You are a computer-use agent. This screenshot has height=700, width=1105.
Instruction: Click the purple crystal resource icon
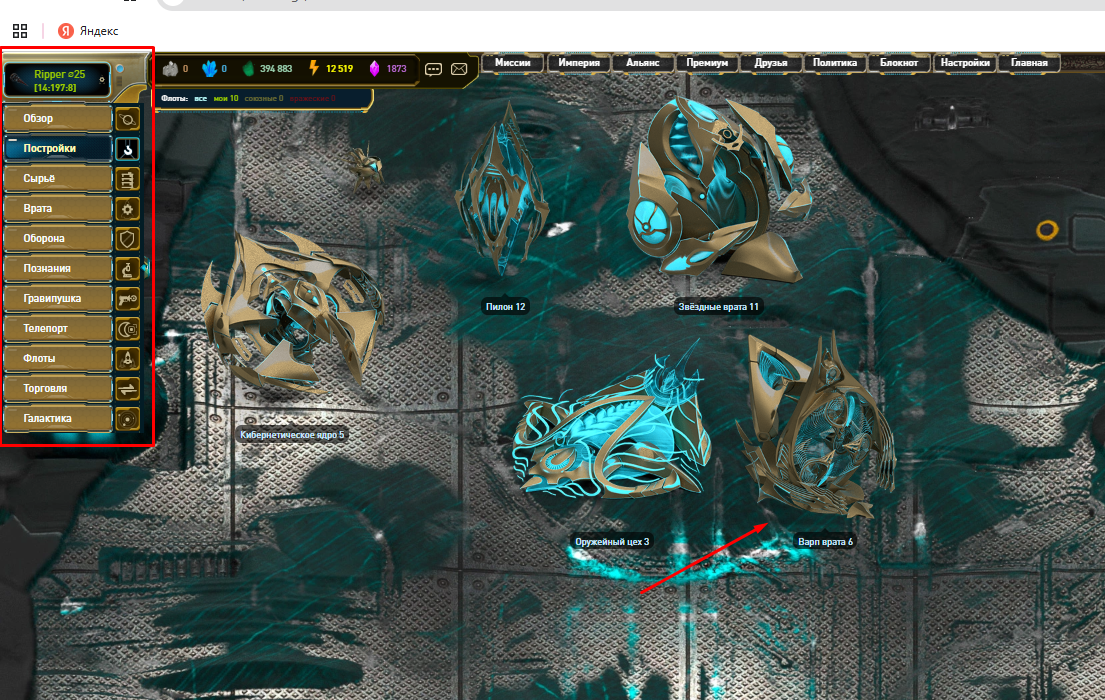pos(375,69)
